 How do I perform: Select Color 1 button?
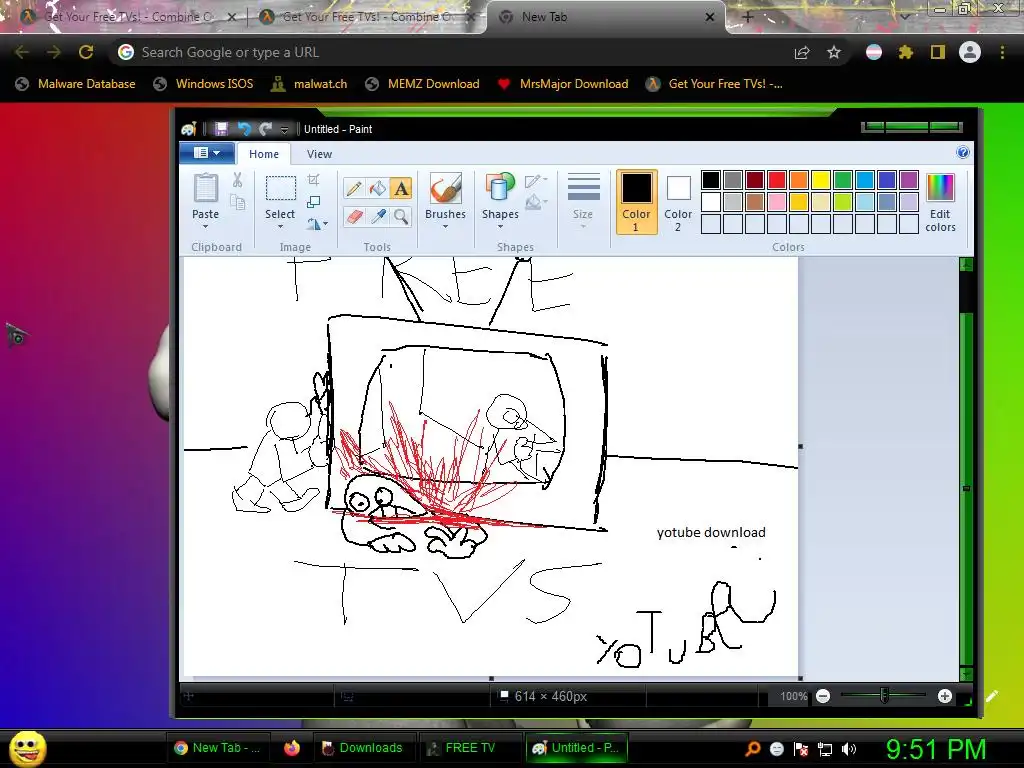(636, 202)
